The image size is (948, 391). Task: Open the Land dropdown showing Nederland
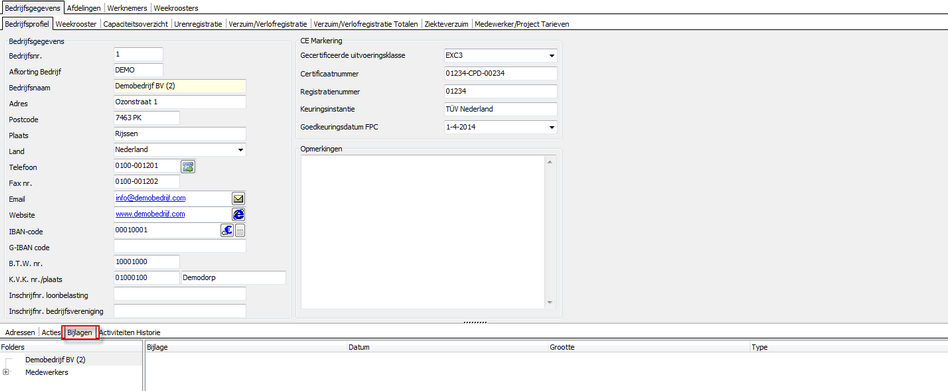coord(241,149)
